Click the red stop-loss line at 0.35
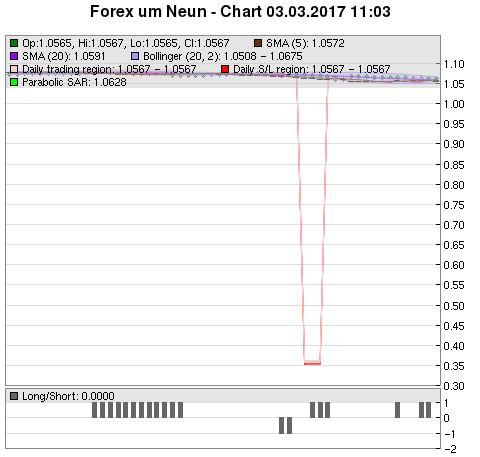This screenshot has height=457, width=480. [312, 364]
